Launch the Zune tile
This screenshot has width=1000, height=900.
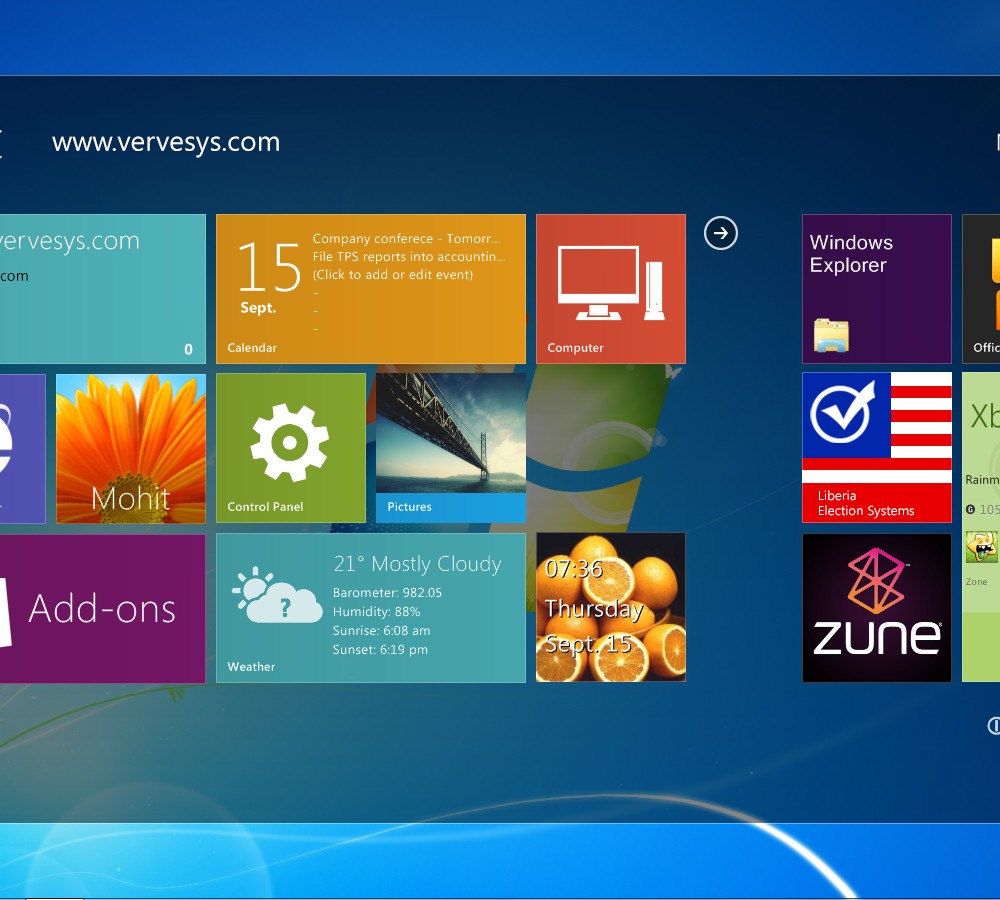876,607
